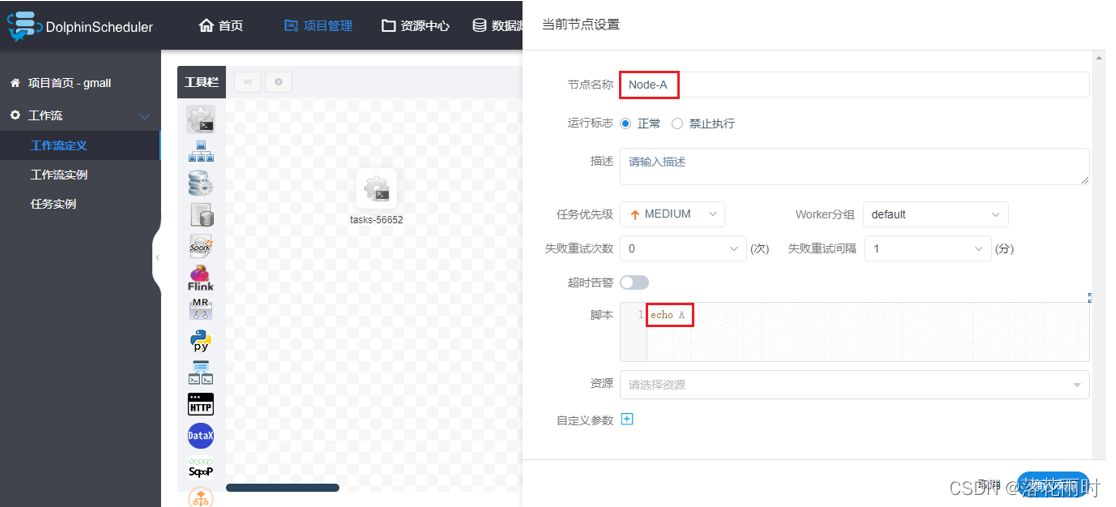Image resolution: width=1116 pixels, height=507 pixels.
Task: Select the 正常 run flag radio button
Action: (626, 123)
